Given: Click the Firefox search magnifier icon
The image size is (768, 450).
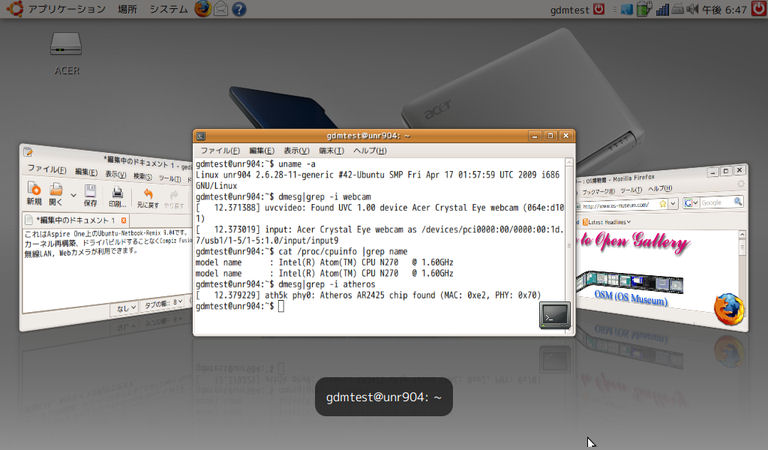Looking at the screenshot, I should pos(738,201).
